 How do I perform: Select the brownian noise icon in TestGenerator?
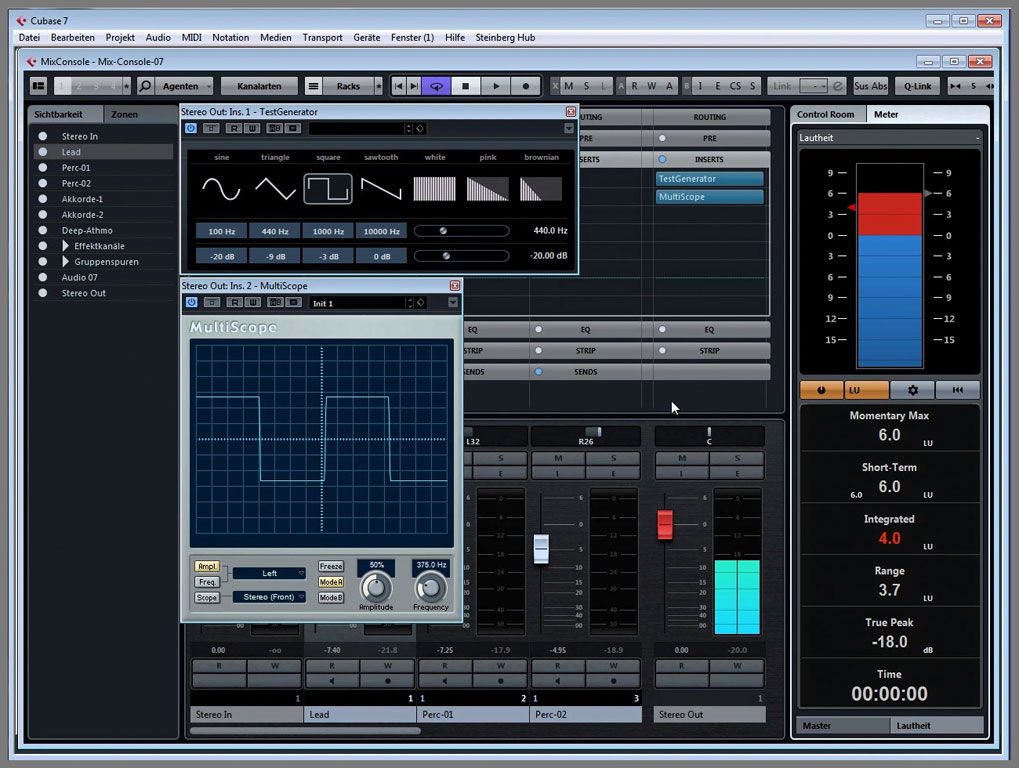(541, 189)
